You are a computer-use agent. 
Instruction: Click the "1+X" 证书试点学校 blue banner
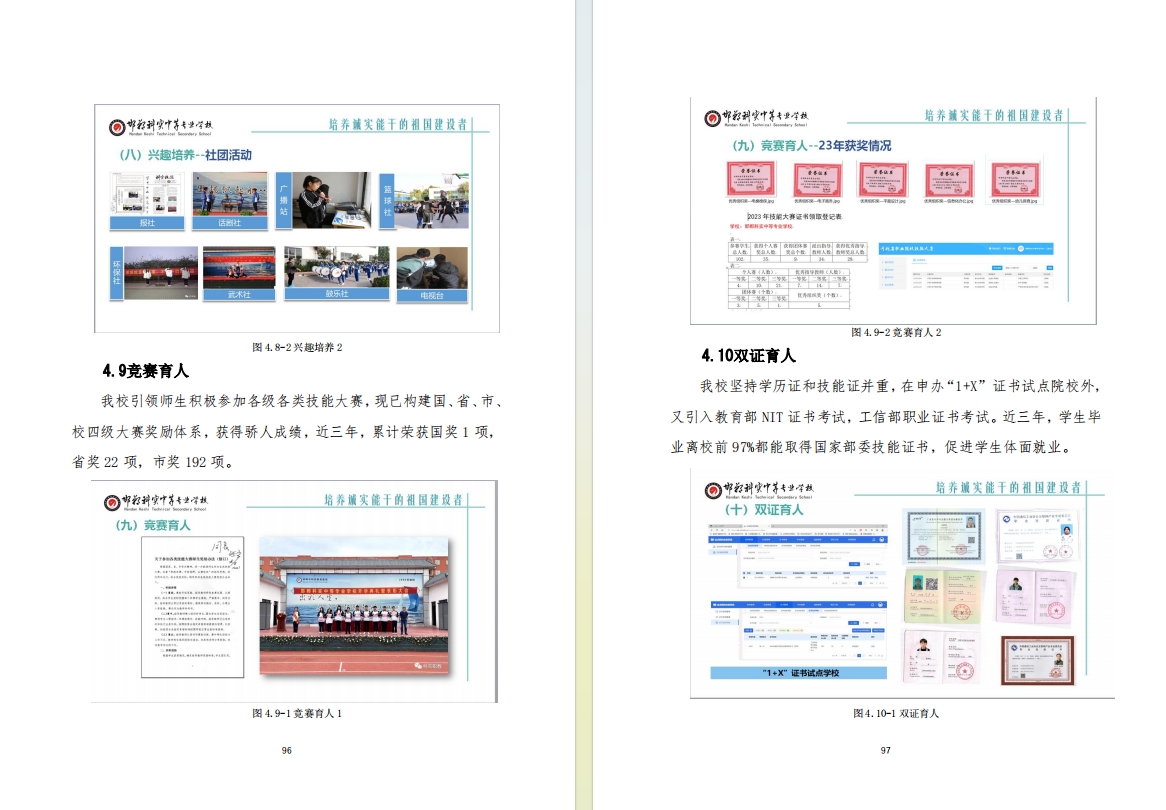(799, 672)
